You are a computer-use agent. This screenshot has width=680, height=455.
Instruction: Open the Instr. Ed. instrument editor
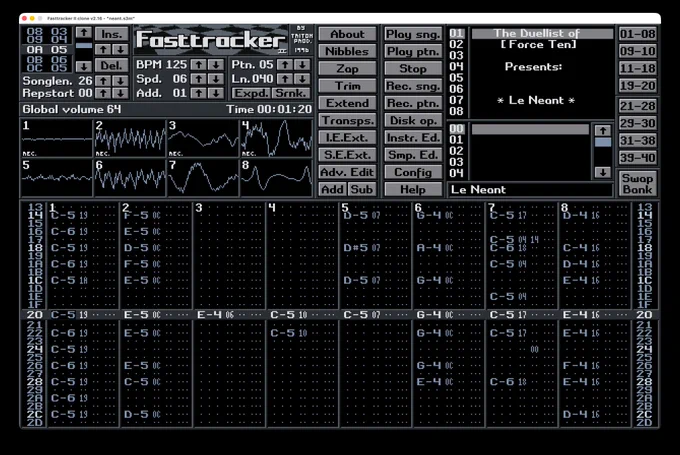click(x=413, y=137)
